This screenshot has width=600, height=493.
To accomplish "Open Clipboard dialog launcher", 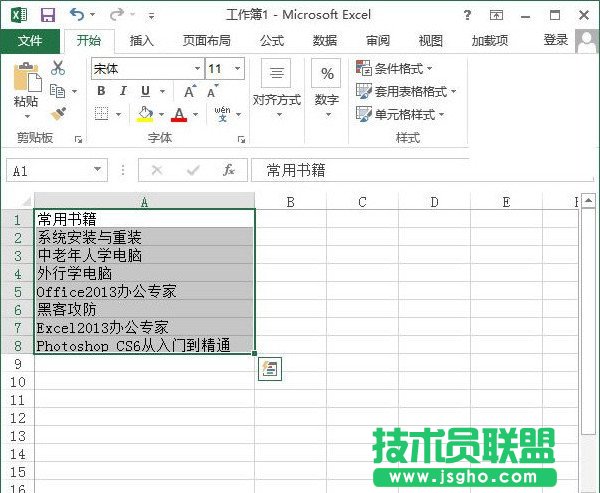I will click(78, 139).
